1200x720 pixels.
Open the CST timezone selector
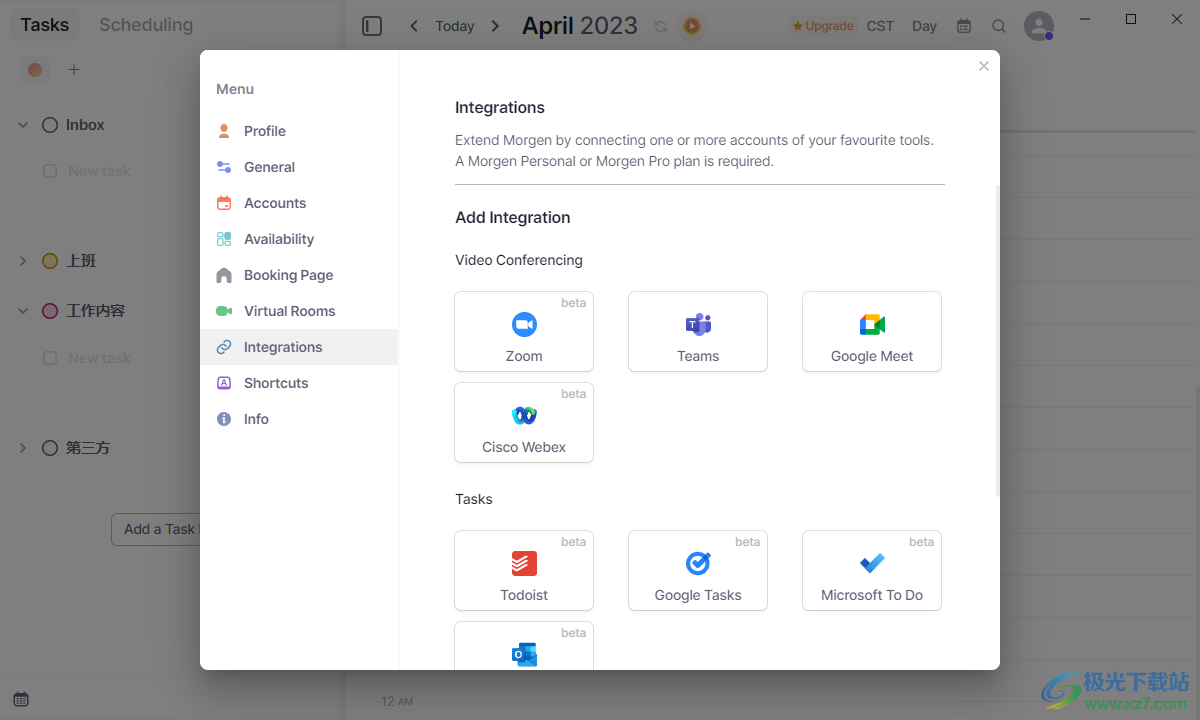(x=880, y=26)
